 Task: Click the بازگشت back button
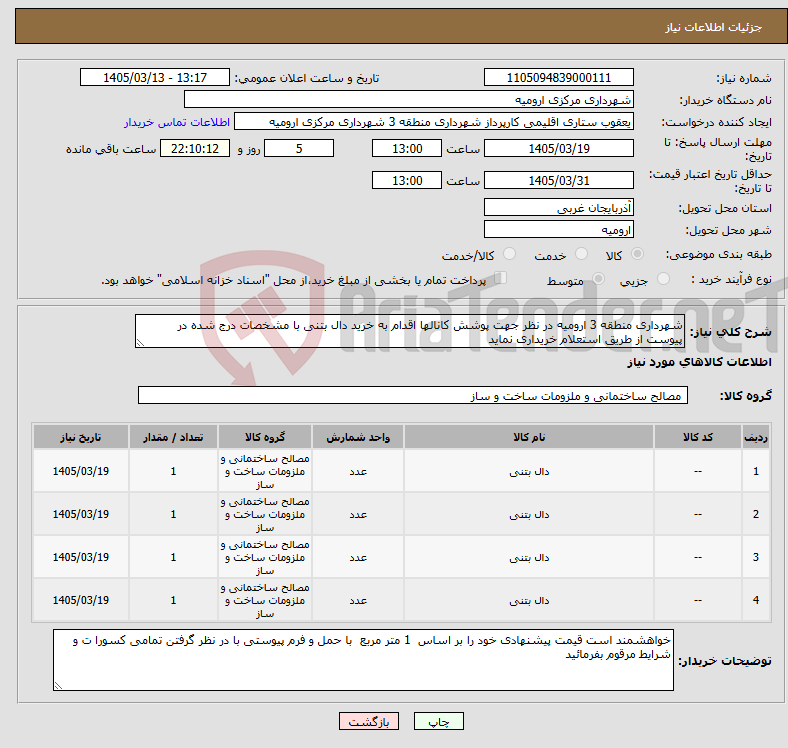click(x=369, y=721)
